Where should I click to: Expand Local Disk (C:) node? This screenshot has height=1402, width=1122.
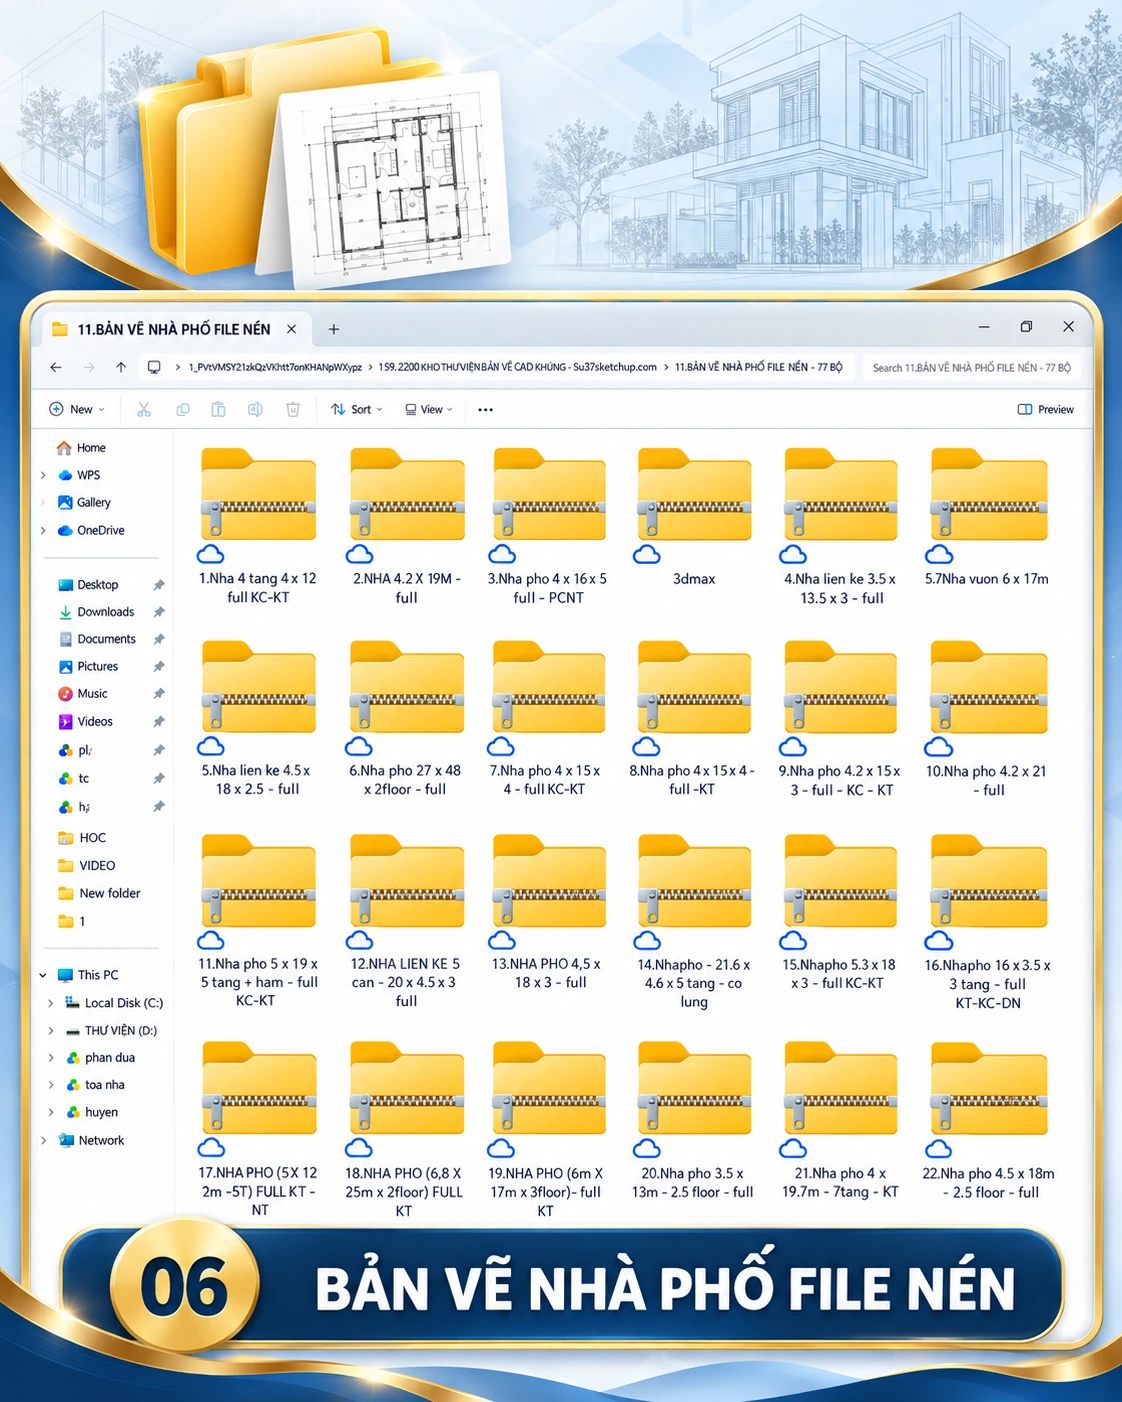pos(51,1002)
